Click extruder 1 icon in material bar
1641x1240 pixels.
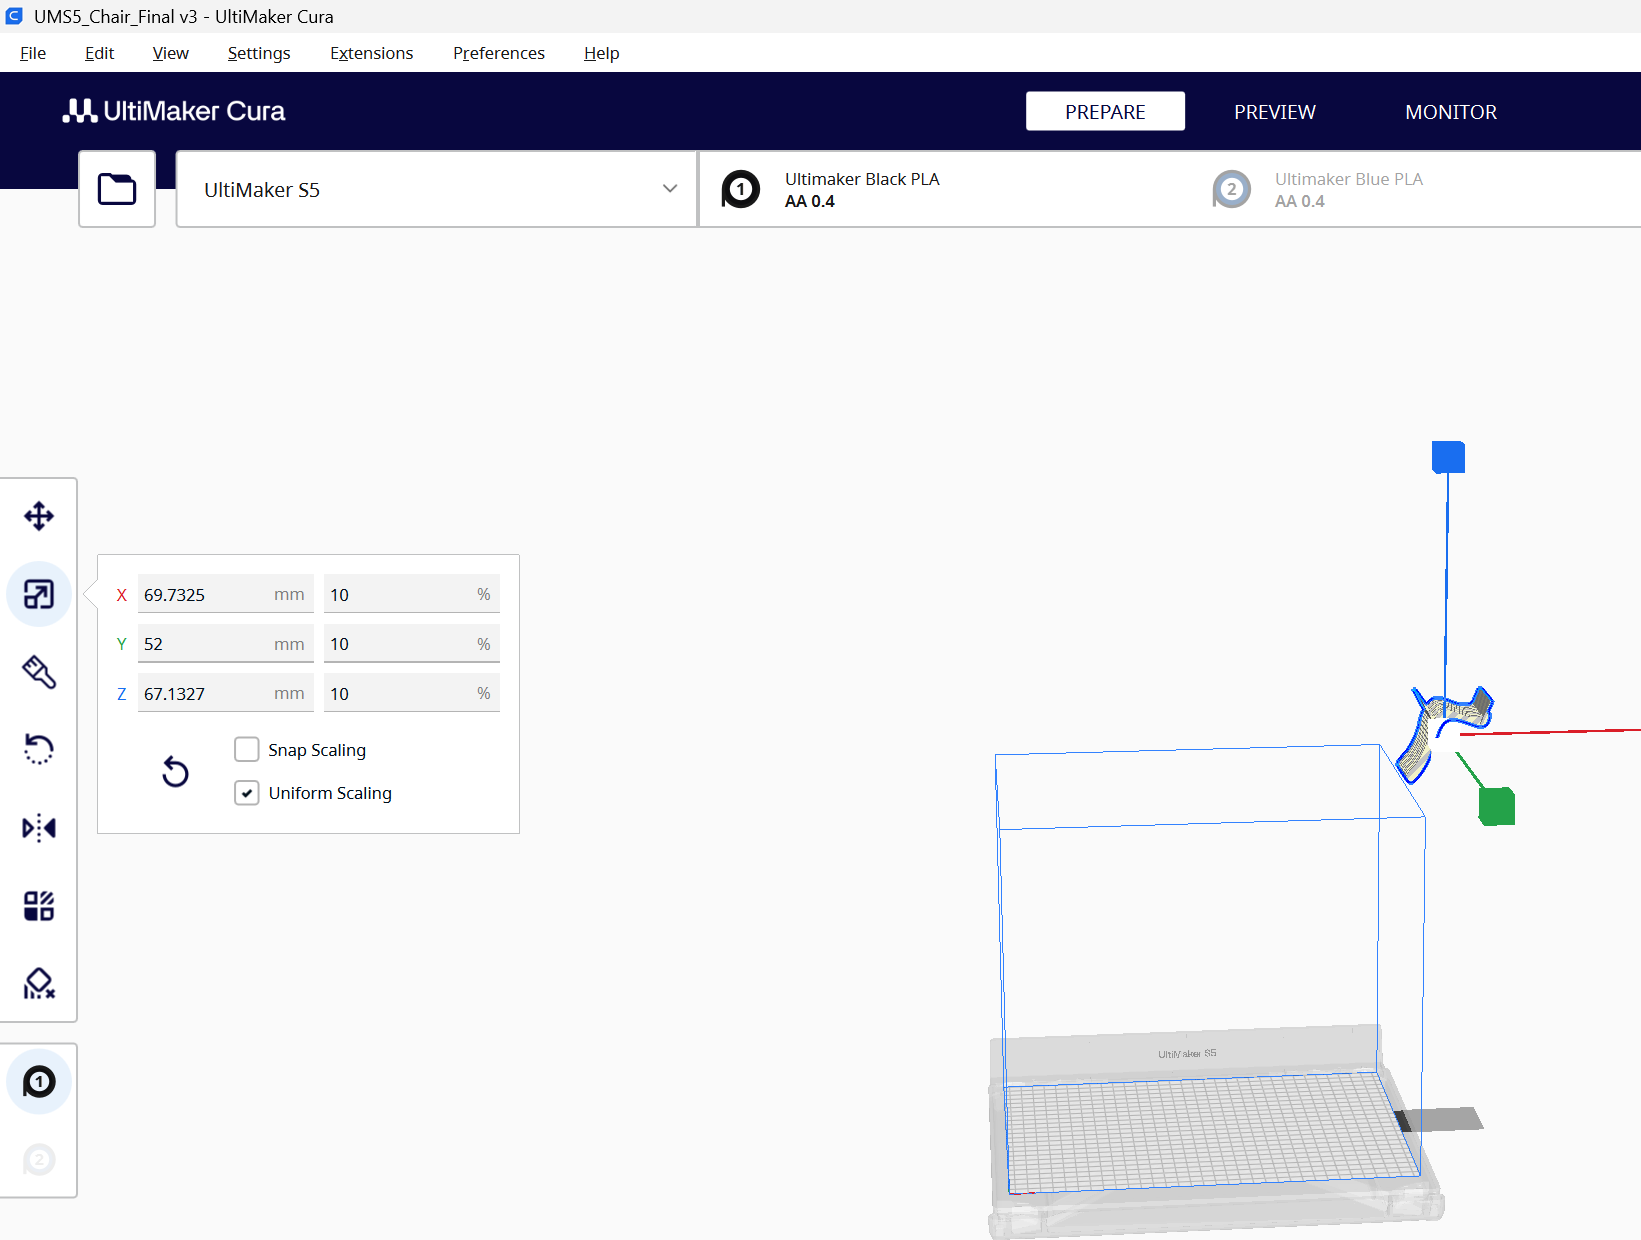741,189
